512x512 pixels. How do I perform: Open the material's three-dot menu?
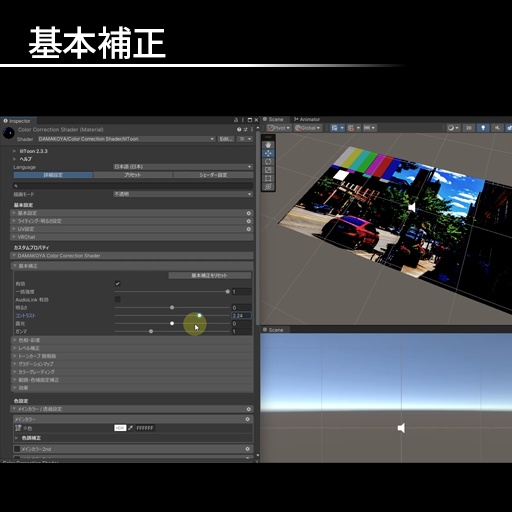(x=252, y=129)
